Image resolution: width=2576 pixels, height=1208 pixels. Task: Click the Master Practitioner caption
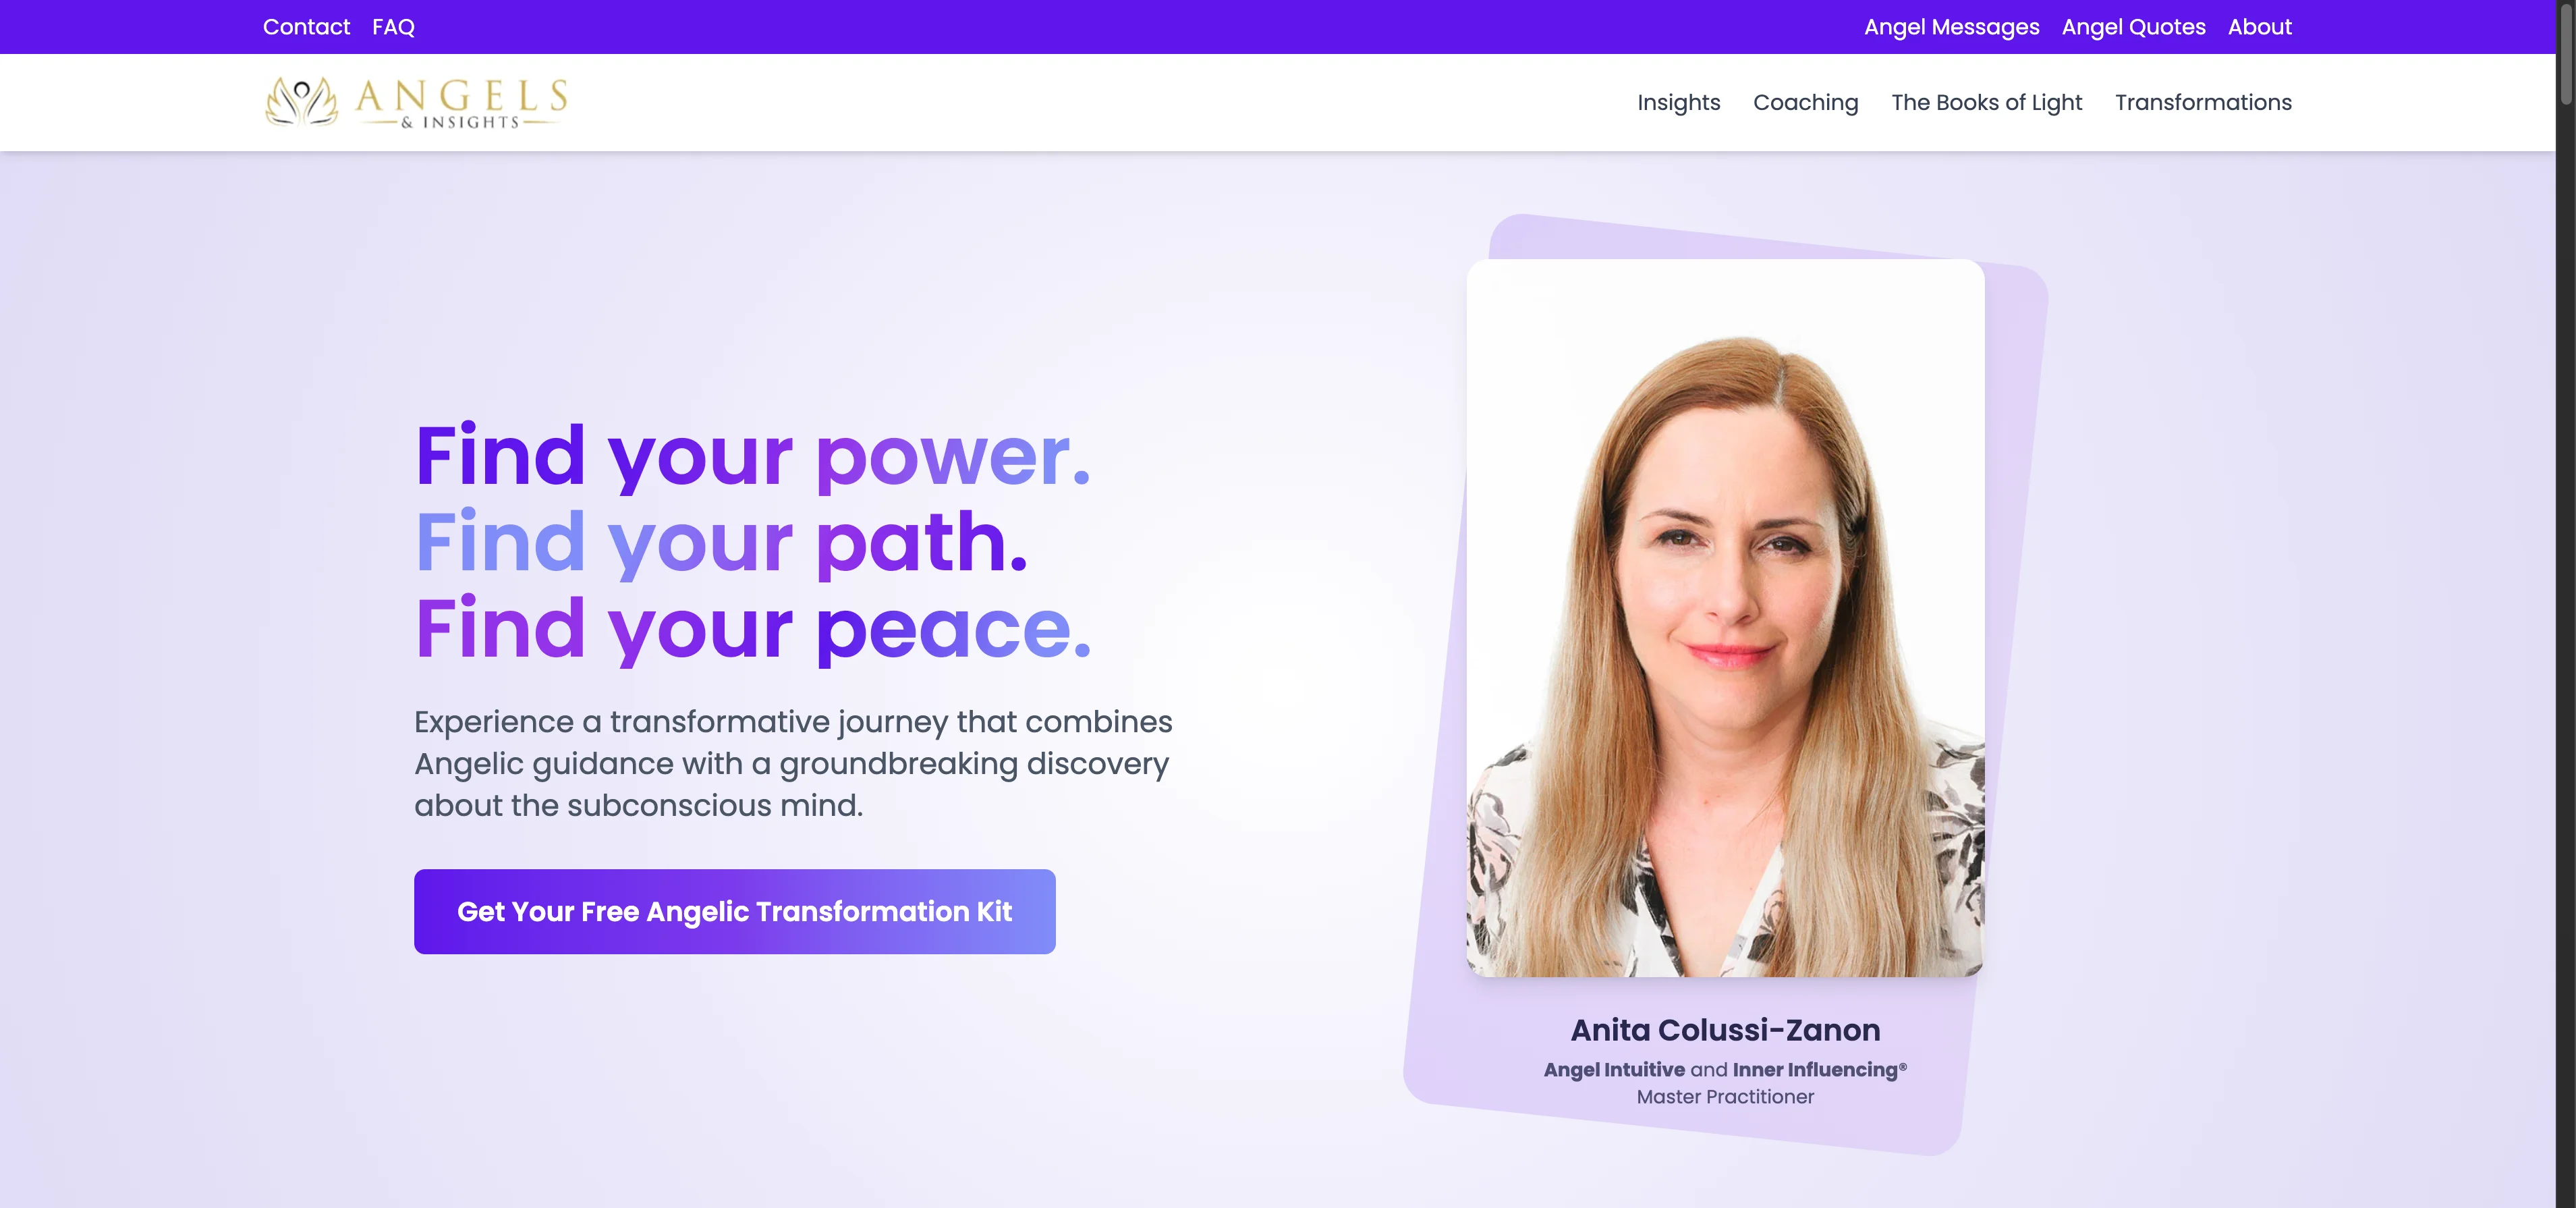click(x=1725, y=1097)
